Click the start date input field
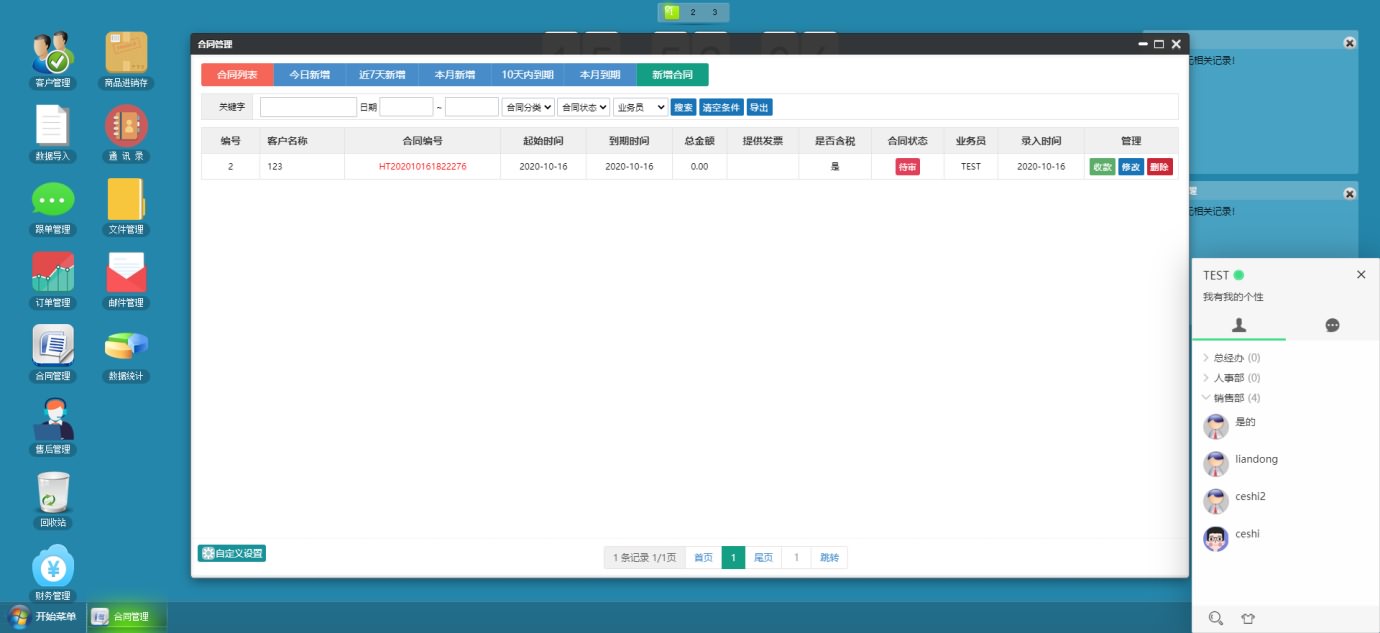Image resolution: width=1380 pixels, height=633 pixels. point(406,107)
